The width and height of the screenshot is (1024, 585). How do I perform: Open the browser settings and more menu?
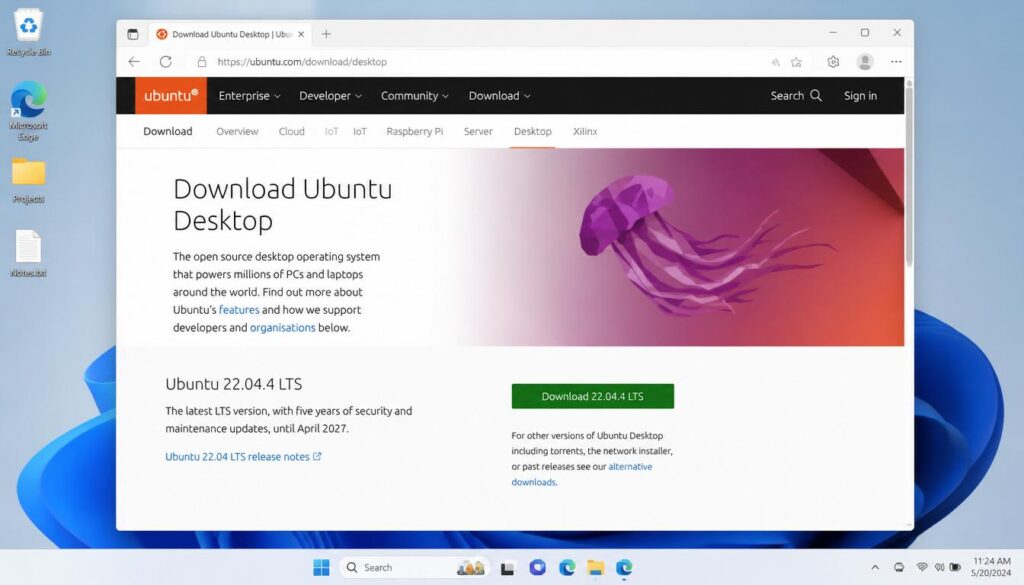point(896,61)
